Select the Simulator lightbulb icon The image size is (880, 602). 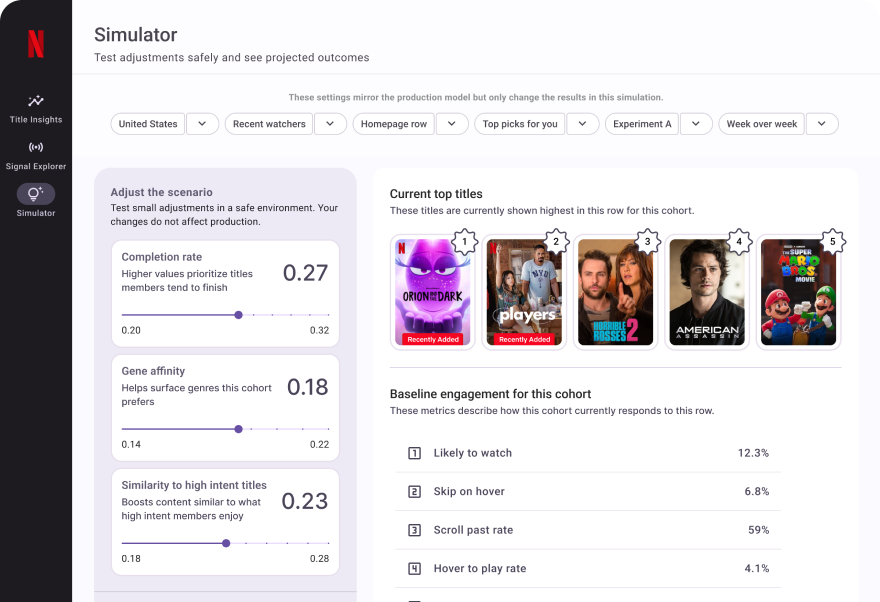coord(36,194)
